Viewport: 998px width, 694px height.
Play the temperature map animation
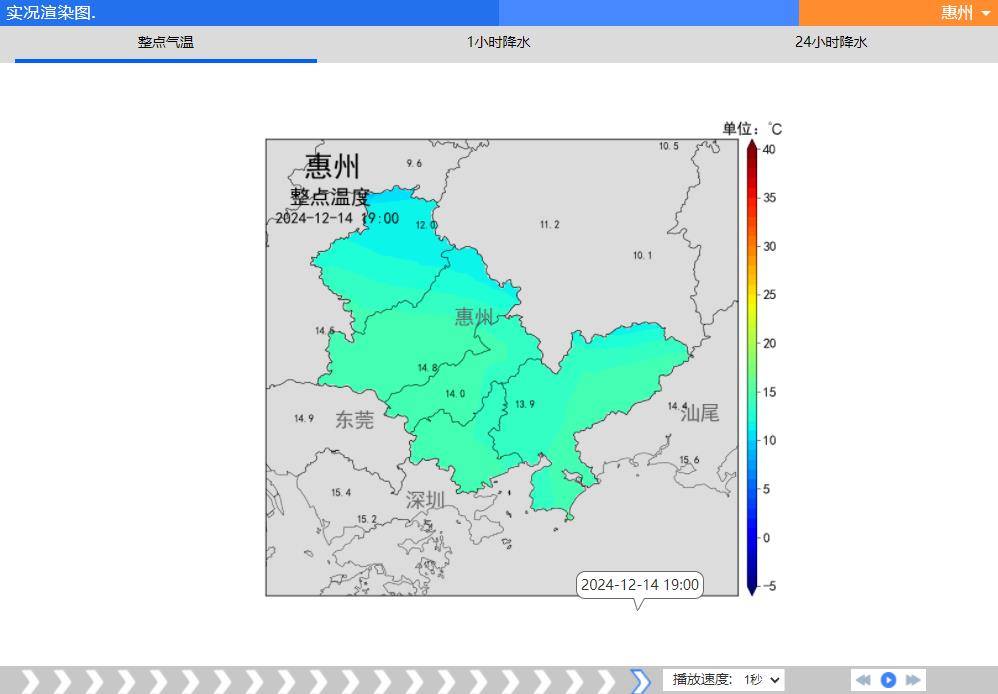click(888, 680)
